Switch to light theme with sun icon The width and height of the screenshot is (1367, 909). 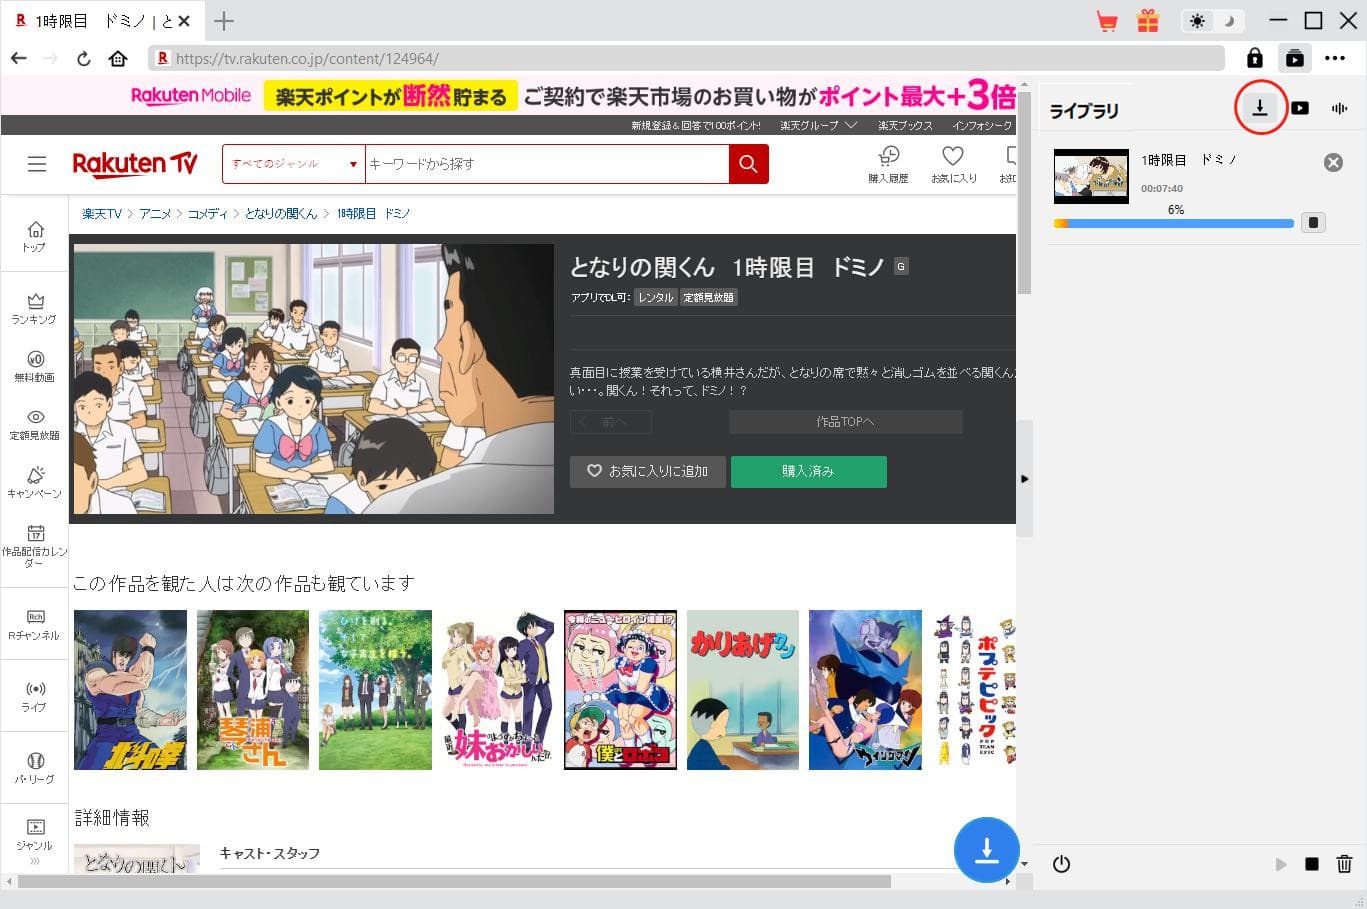coord(1197,21)
